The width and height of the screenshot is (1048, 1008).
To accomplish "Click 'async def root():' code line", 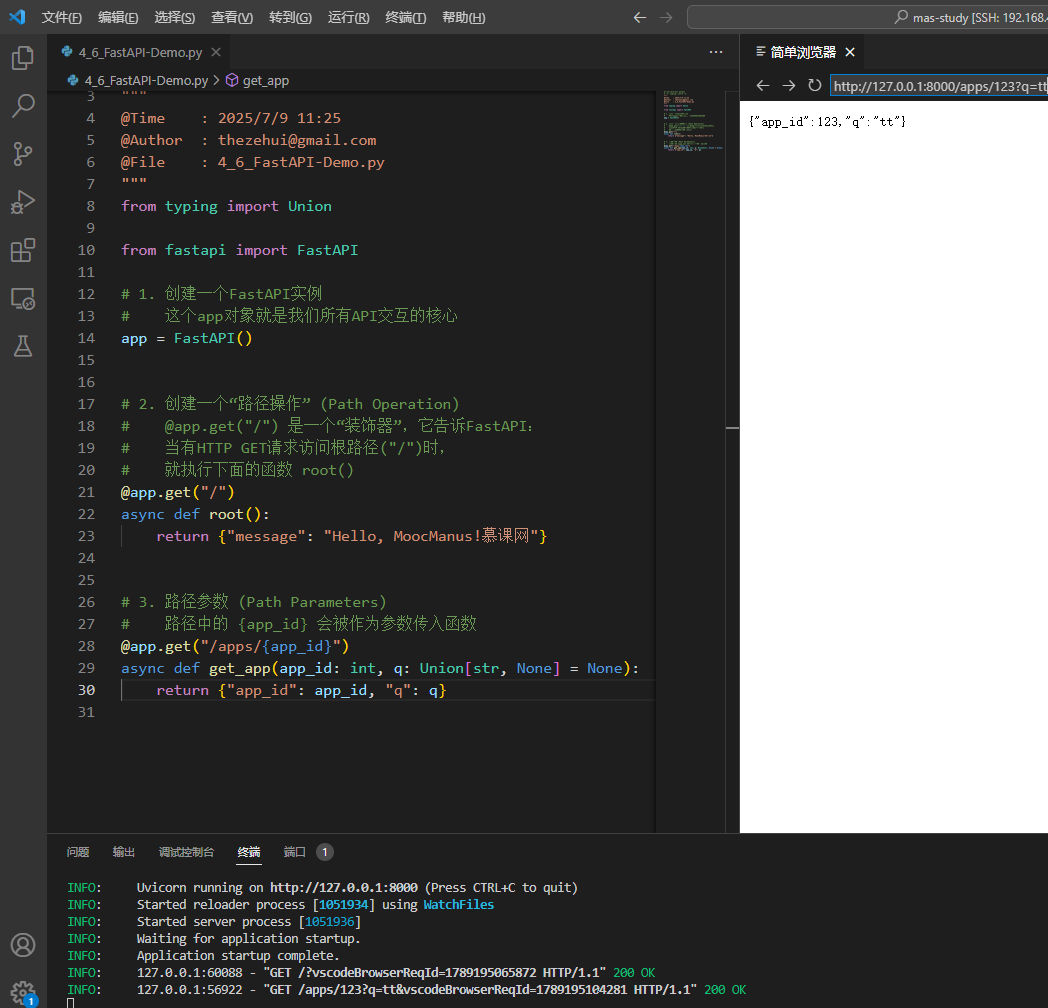I will click(195, 514).
